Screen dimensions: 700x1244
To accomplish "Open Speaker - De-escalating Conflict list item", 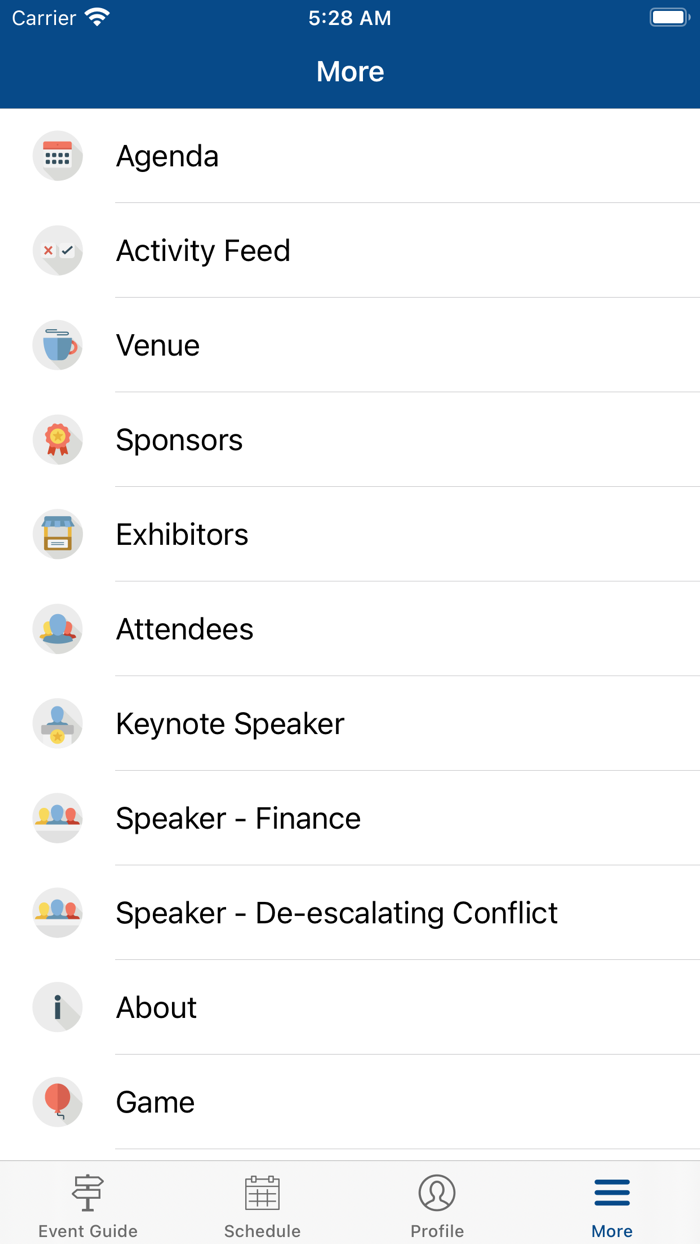I will point(337,913).
